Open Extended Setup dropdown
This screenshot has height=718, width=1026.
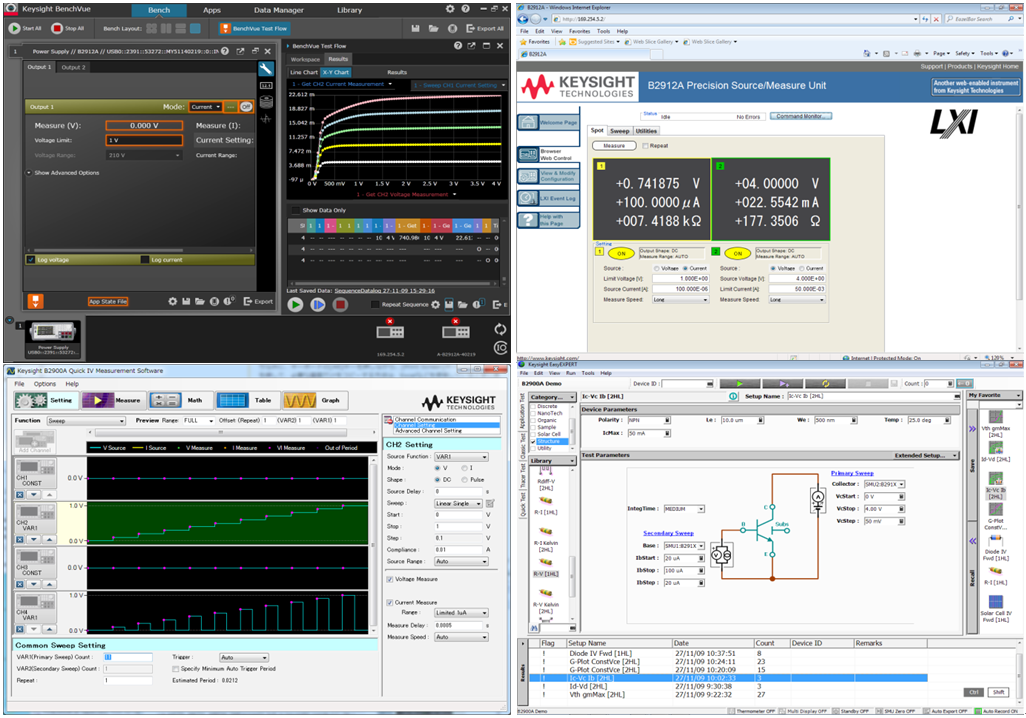tap(925, 455)
